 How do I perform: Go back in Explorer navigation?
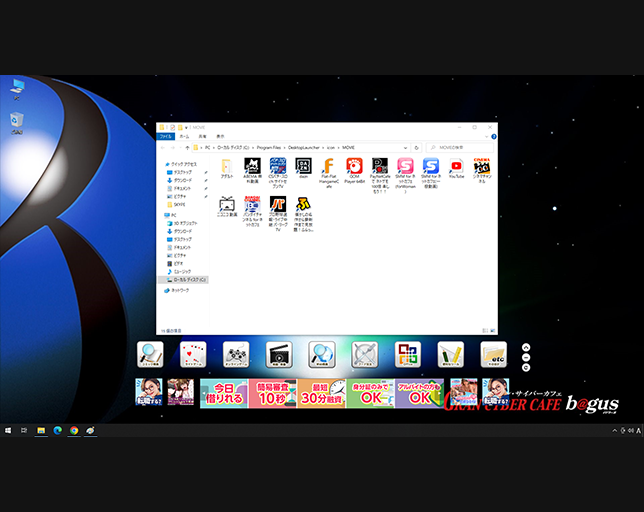click(x=163, y=147)
